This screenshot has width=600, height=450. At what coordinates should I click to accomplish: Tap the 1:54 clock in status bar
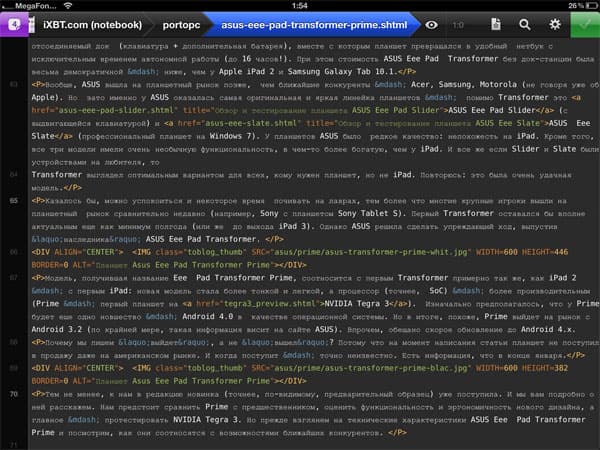tap(300, 5)
